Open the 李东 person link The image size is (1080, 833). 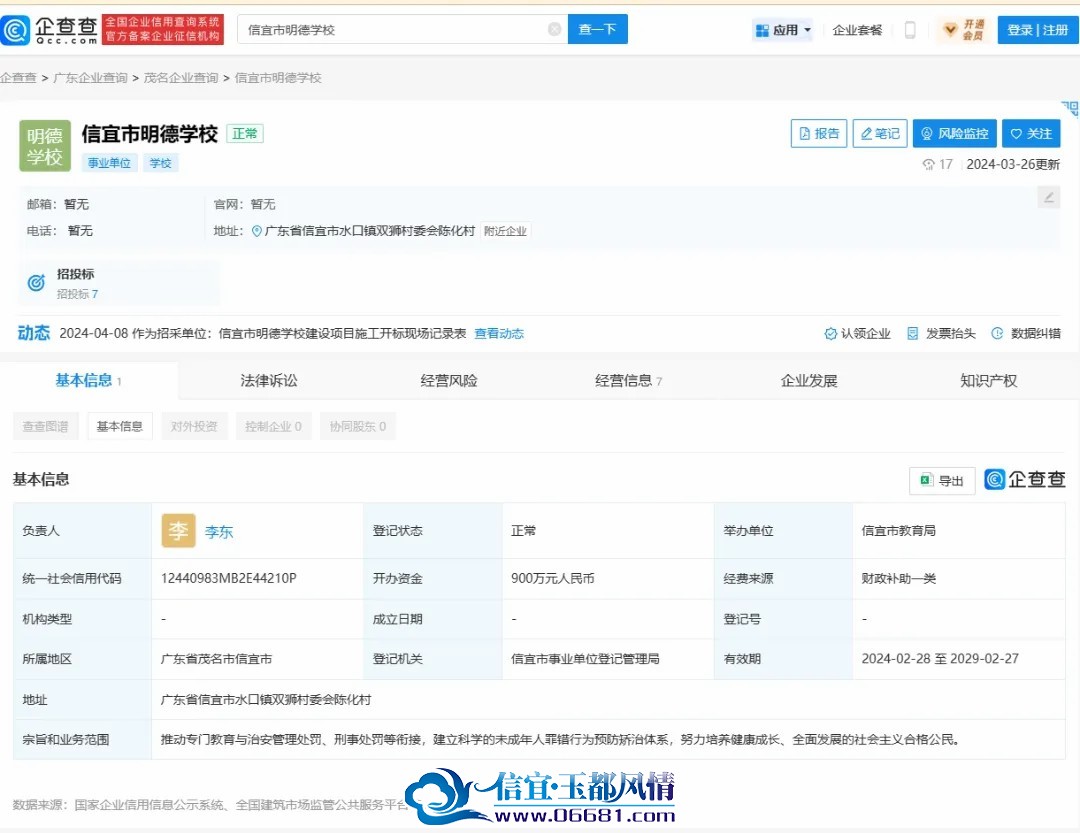(219, 531)
